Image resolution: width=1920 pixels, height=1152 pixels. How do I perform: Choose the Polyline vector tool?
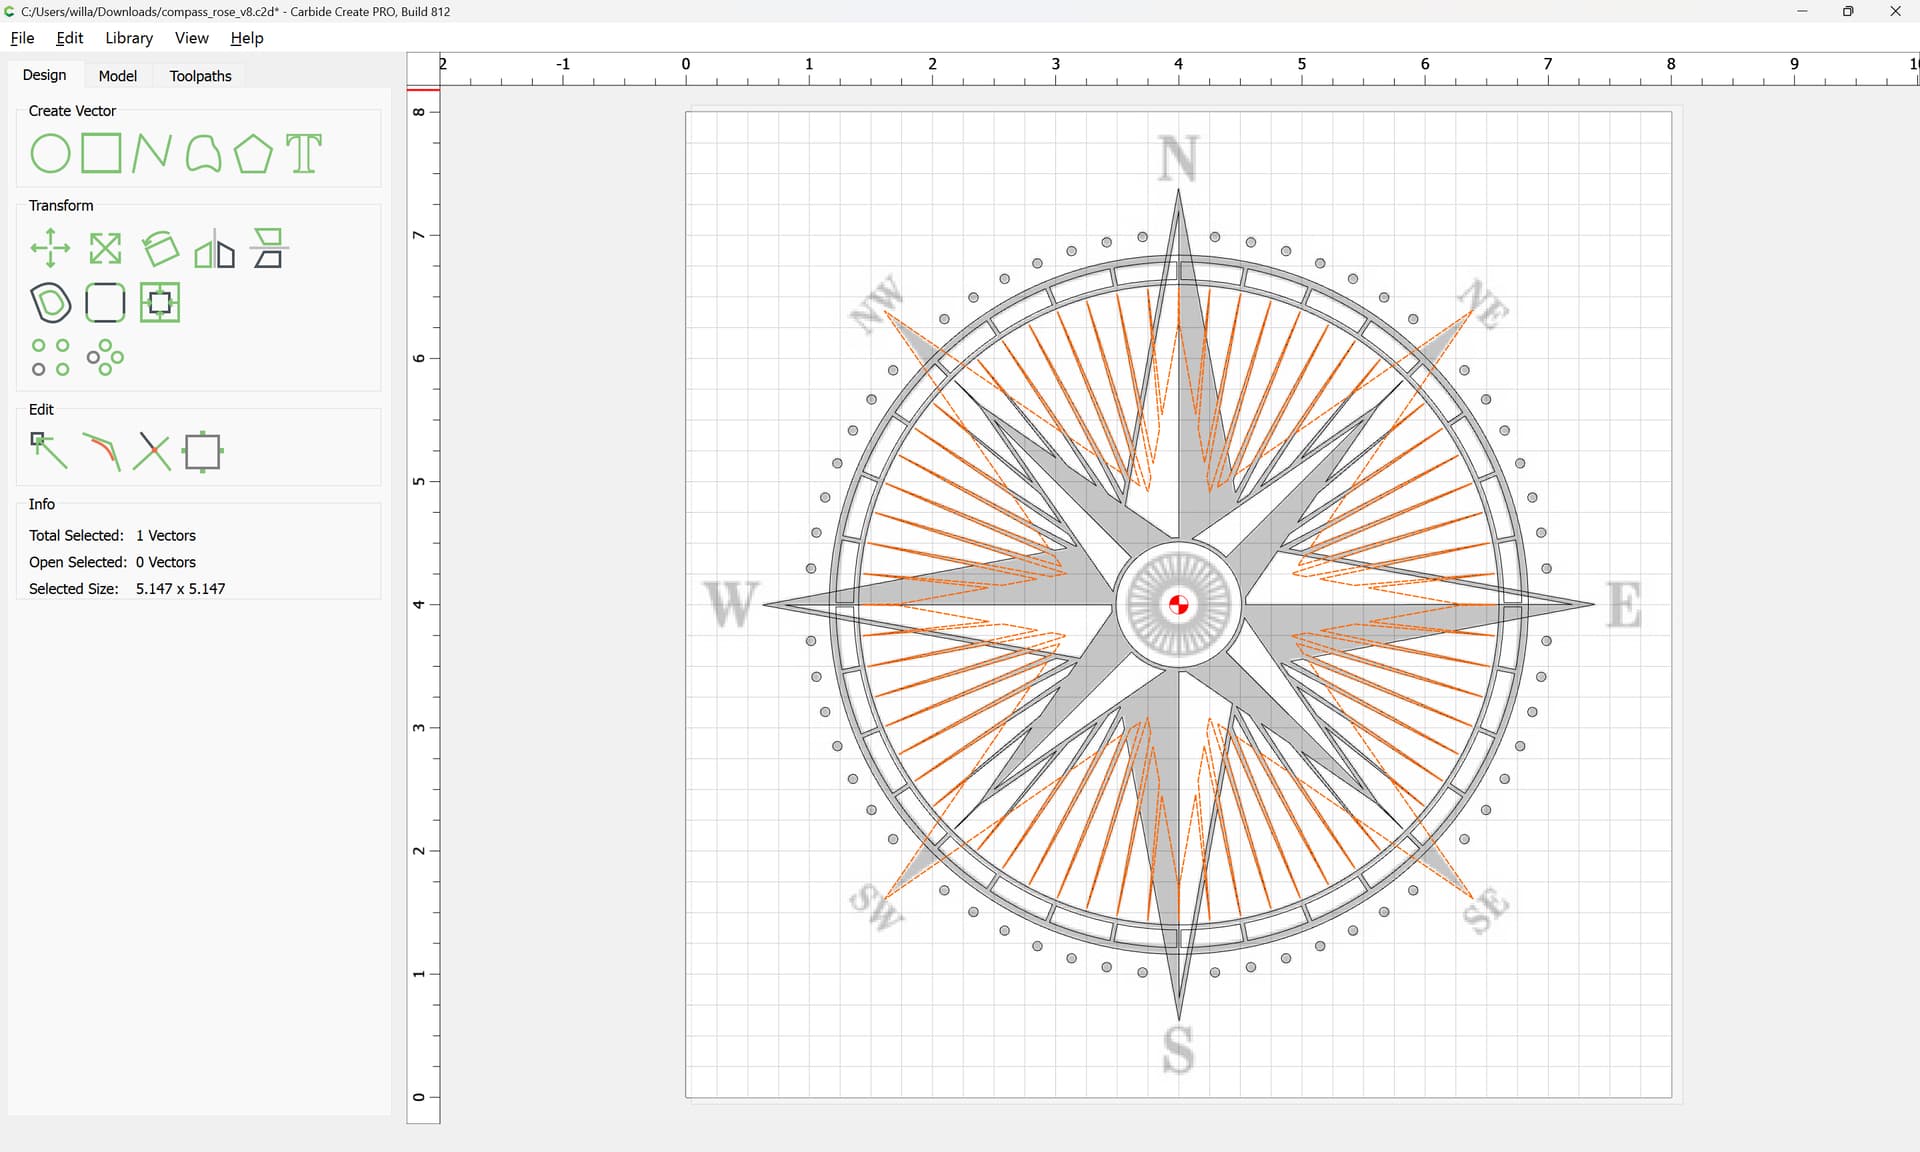151,154
